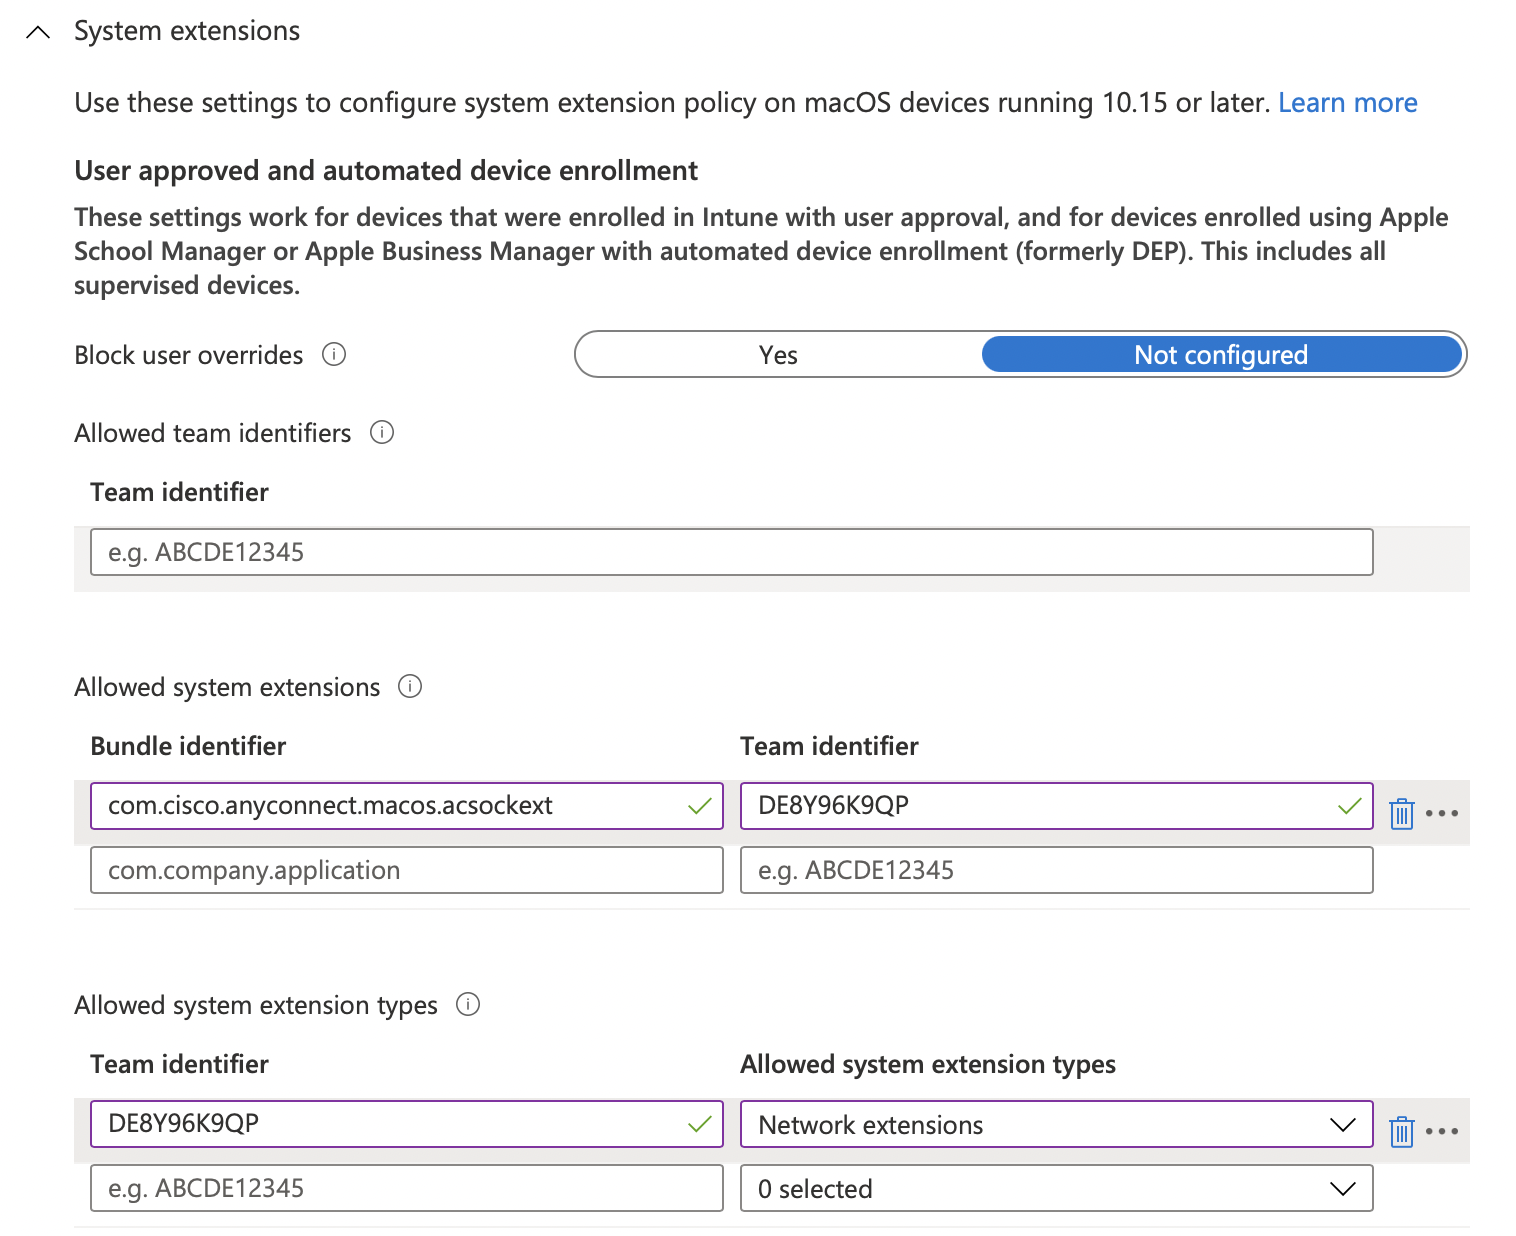The width and height of the screenshot is (1516, 1236).
Task: Click info icon next to Allowed team identifiers
Action: pyautogui.click(x=382, y=432)
